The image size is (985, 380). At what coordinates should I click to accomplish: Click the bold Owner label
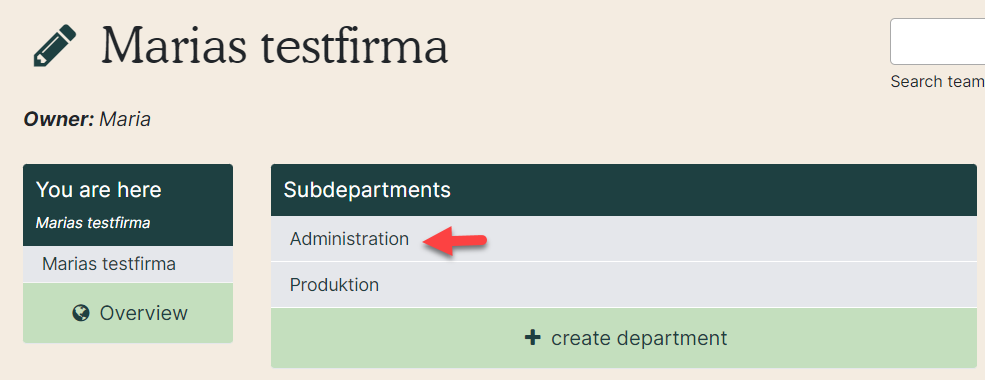(59, 119)
